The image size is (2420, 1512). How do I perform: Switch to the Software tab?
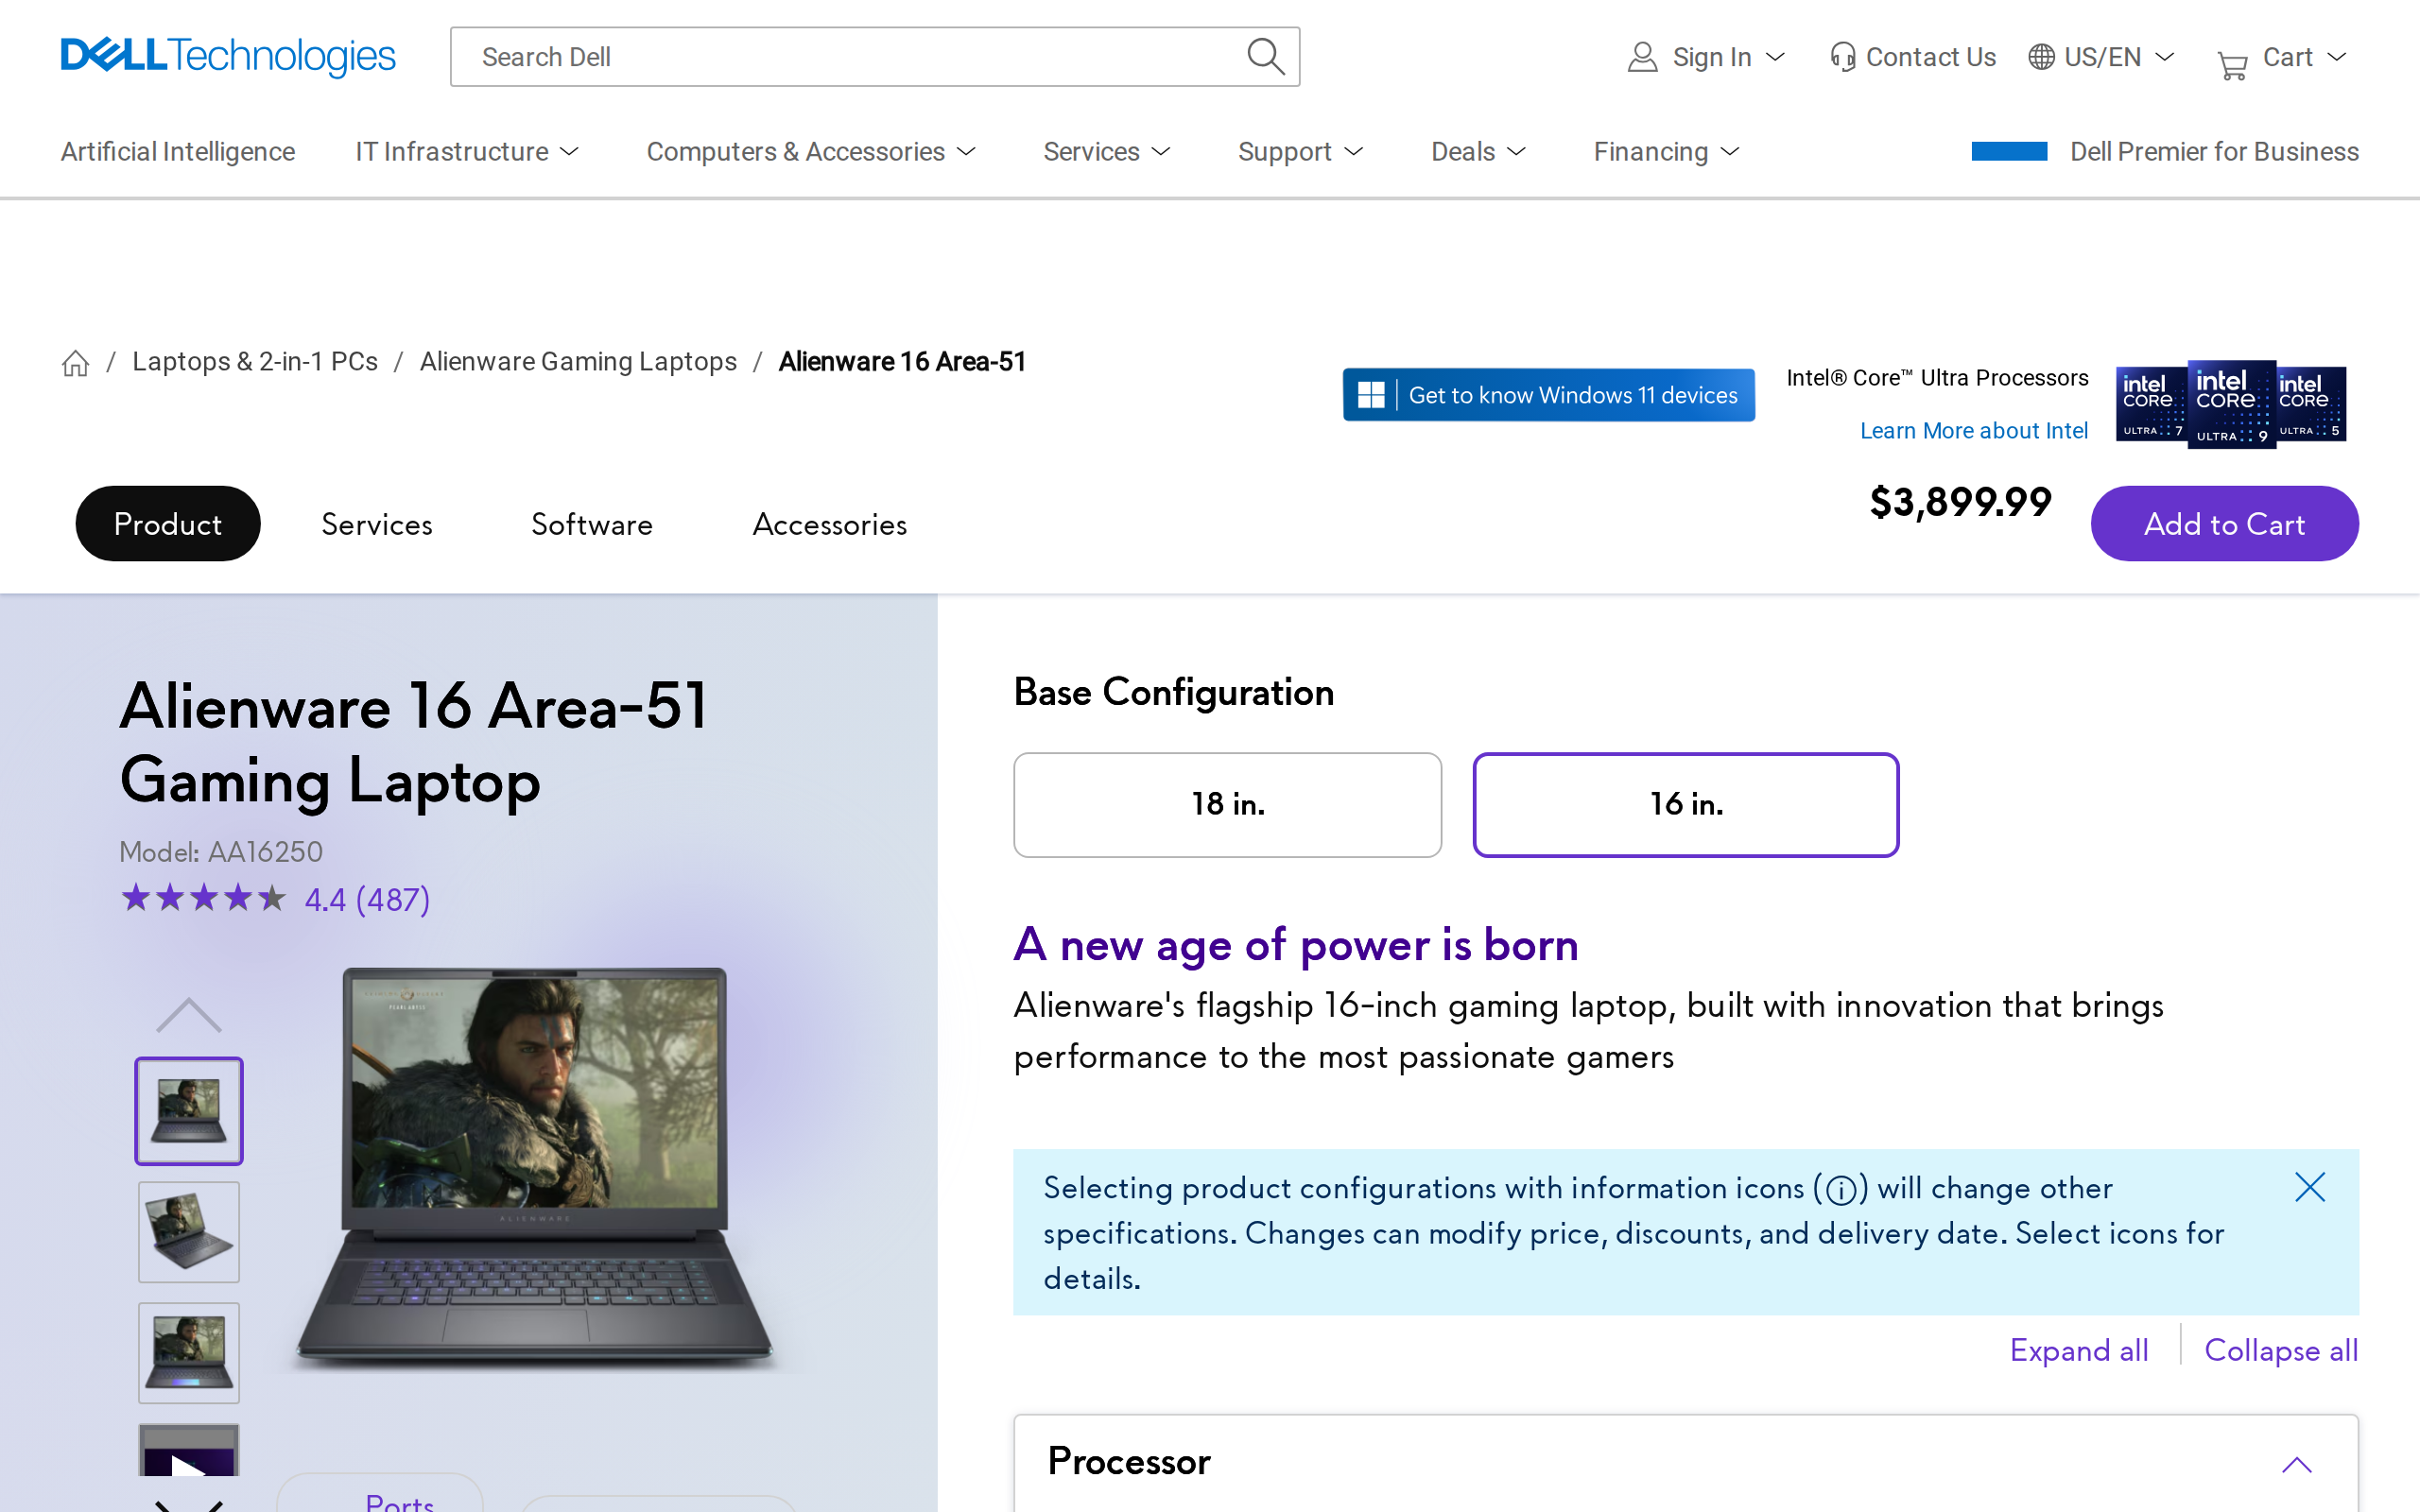pos(592,524)
